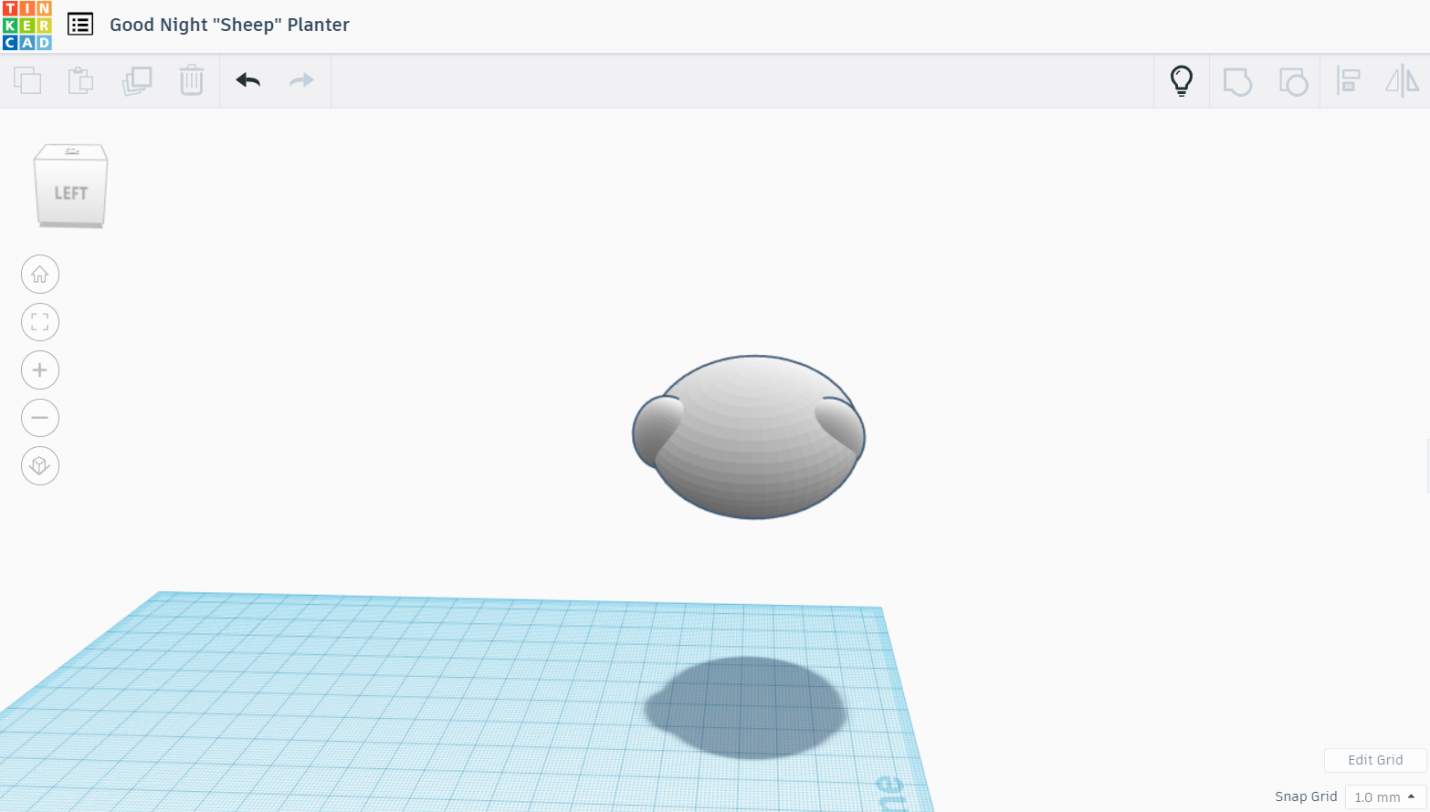Click the Tinkercad logo

click(26, 25)
